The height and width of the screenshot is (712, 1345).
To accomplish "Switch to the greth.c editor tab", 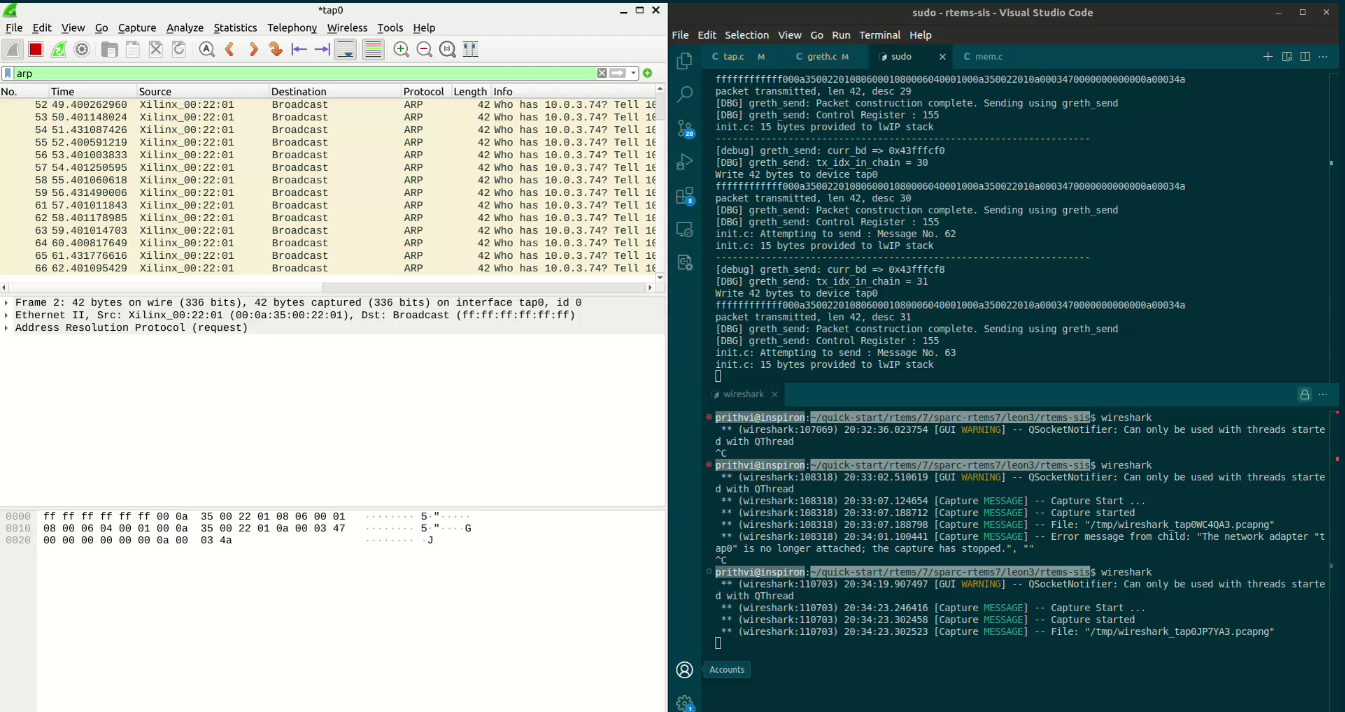I will pyautogui.click(x=821, y=57).
